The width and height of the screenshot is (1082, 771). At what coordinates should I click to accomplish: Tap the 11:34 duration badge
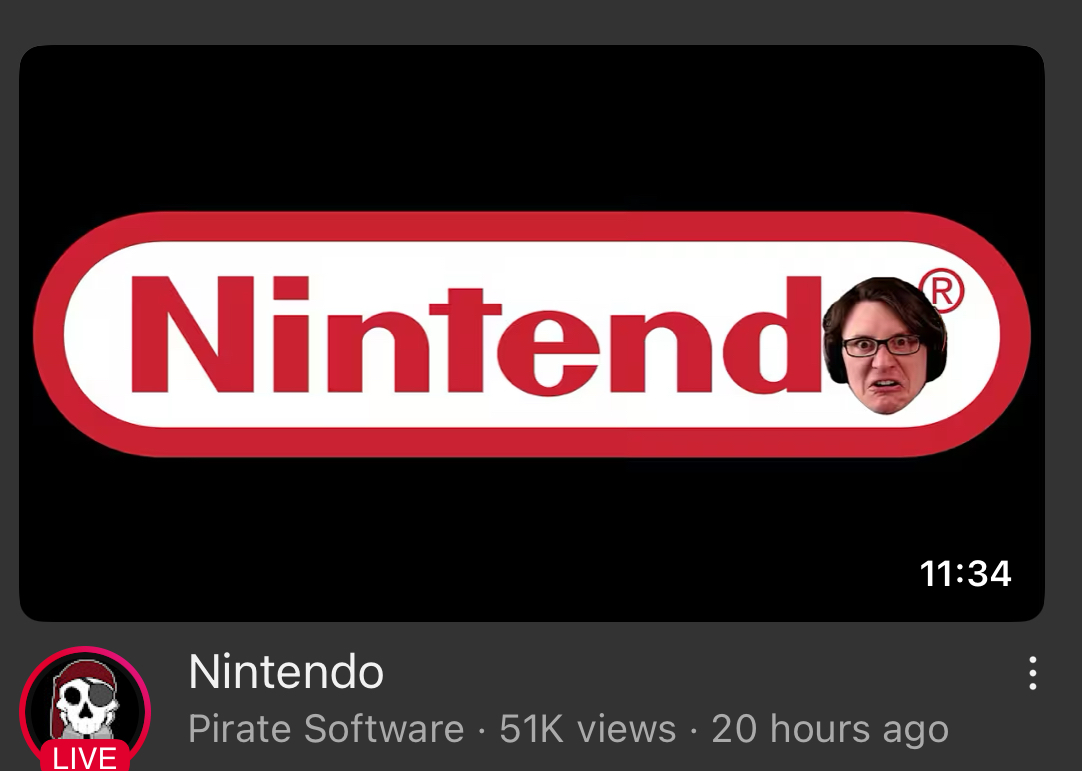tap(965, 574)
